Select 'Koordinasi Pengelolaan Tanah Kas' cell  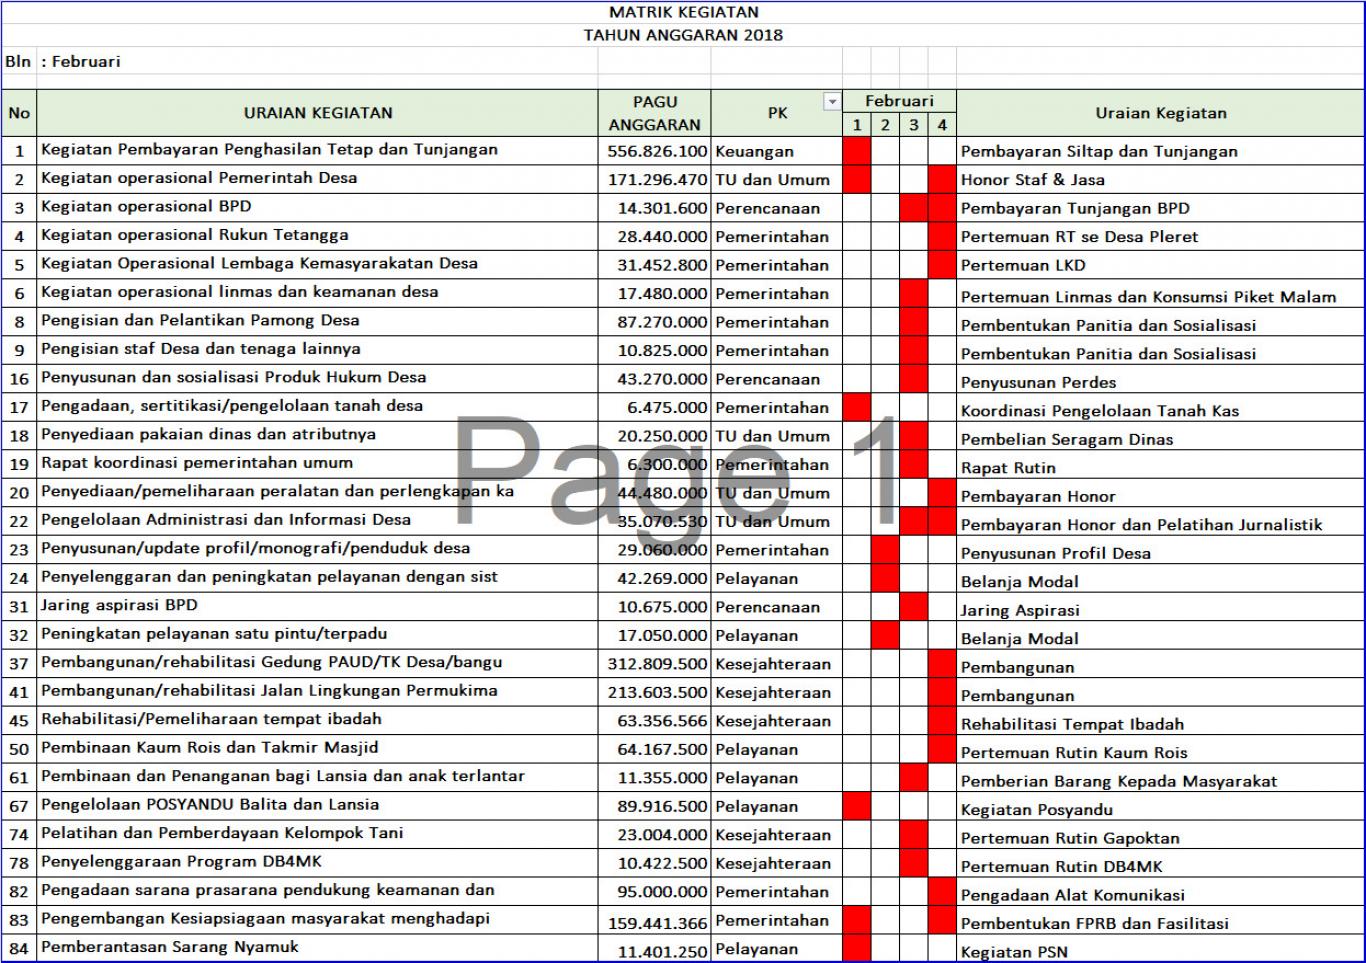(1160, 410)
